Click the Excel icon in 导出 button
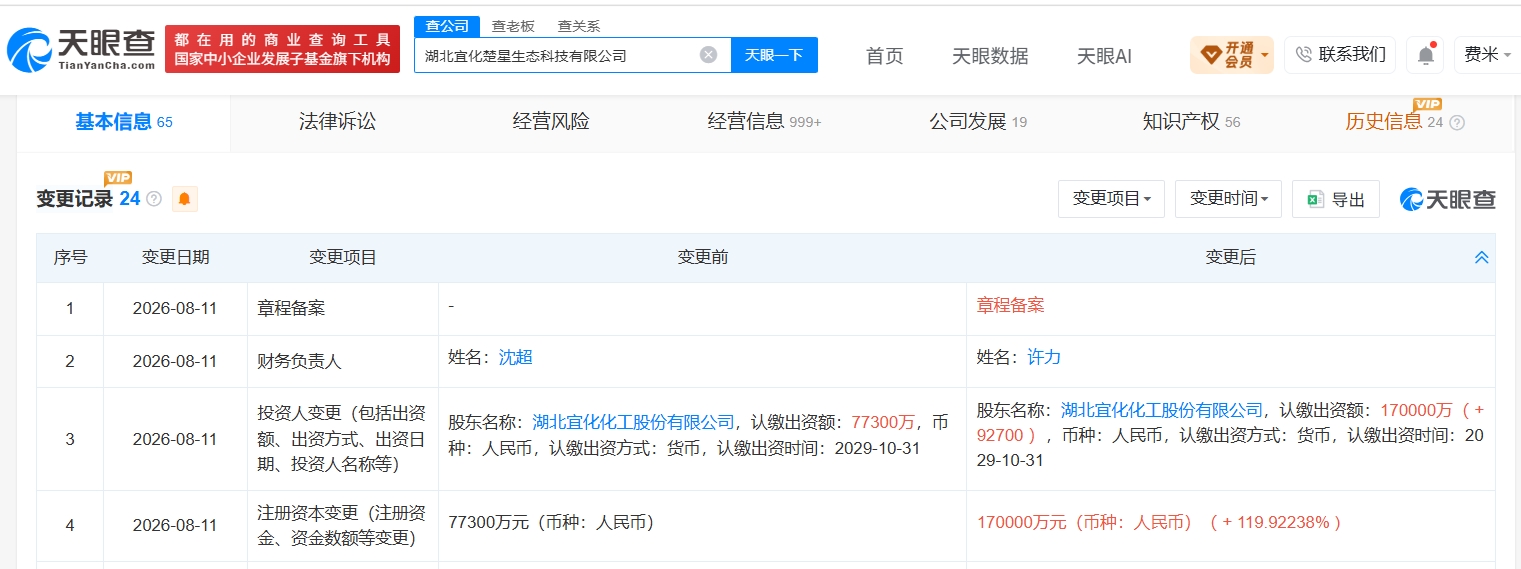The image size is (1521, 569). tap(1315, 199)
